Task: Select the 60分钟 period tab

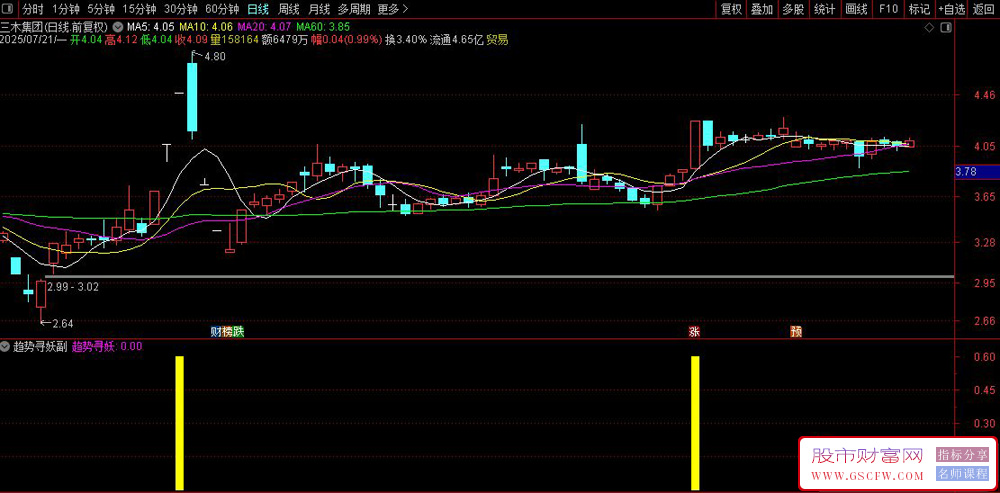Action: [222, 9]
